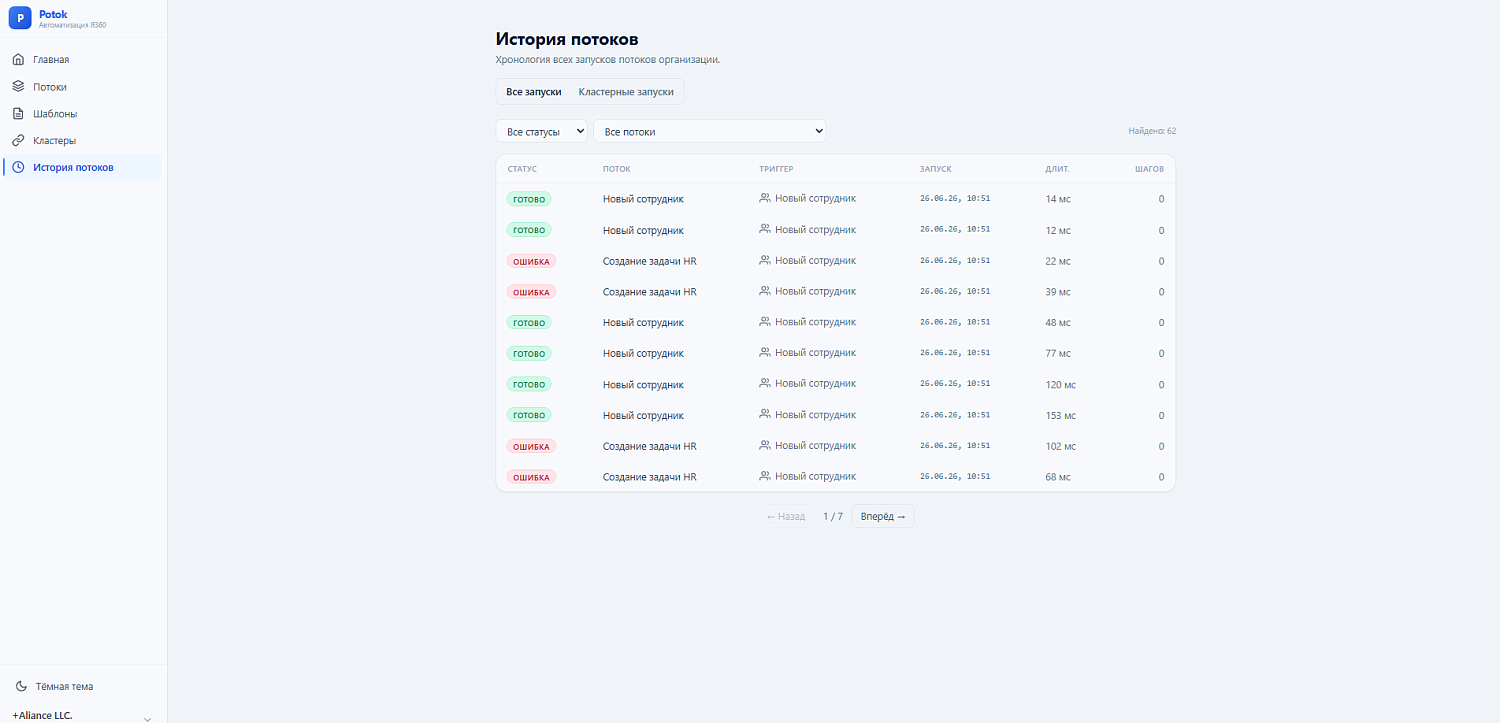
Task: Go to the next page with Вперёд
Action: (883, 517)
